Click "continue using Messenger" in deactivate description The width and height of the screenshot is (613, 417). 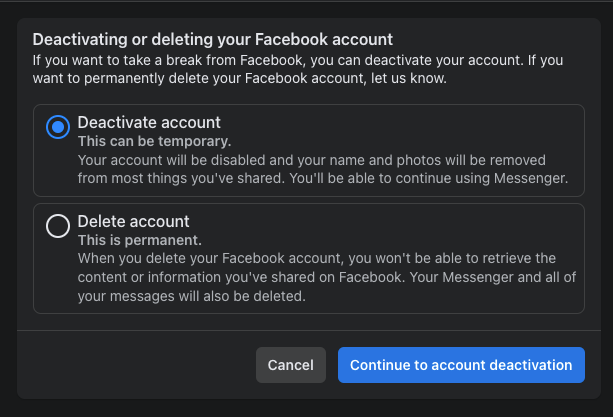coord(482,179)
